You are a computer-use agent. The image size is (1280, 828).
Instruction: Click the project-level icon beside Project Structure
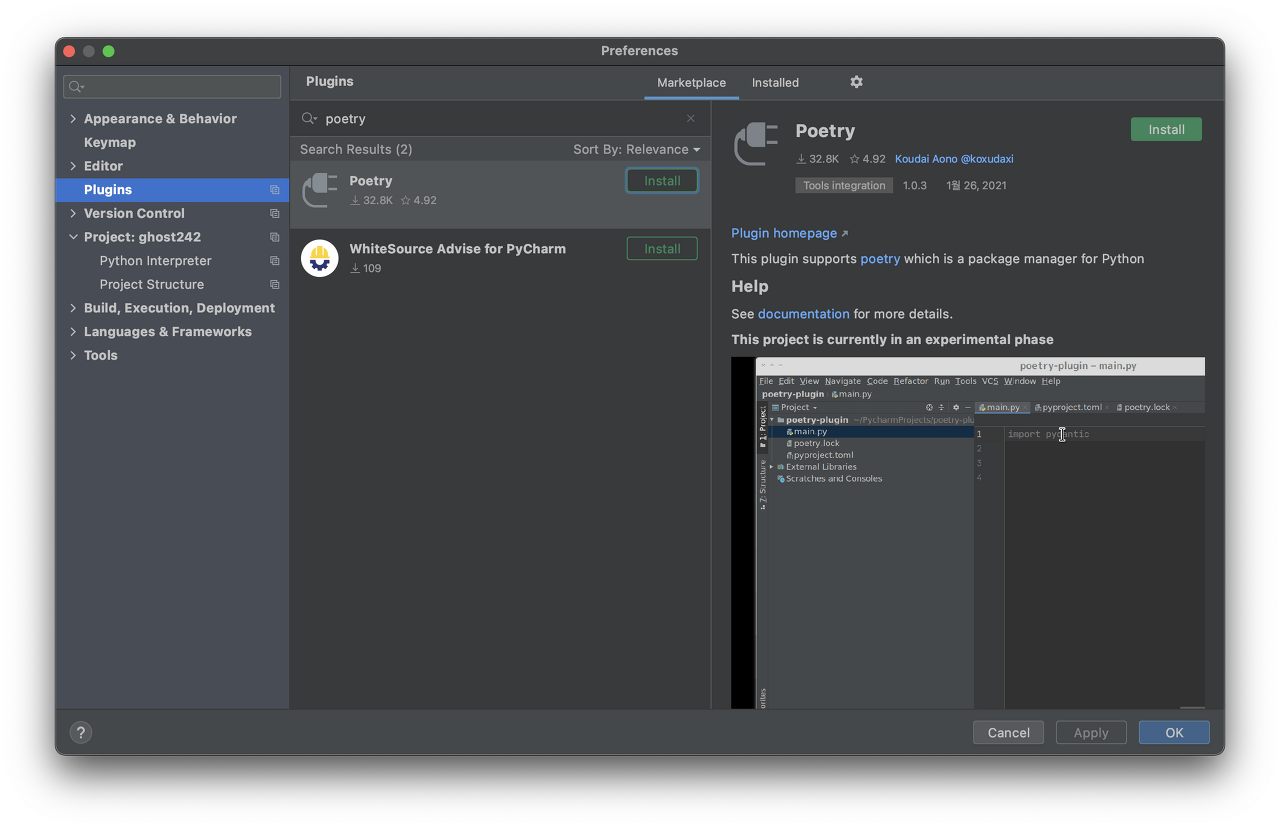[275, 284]
